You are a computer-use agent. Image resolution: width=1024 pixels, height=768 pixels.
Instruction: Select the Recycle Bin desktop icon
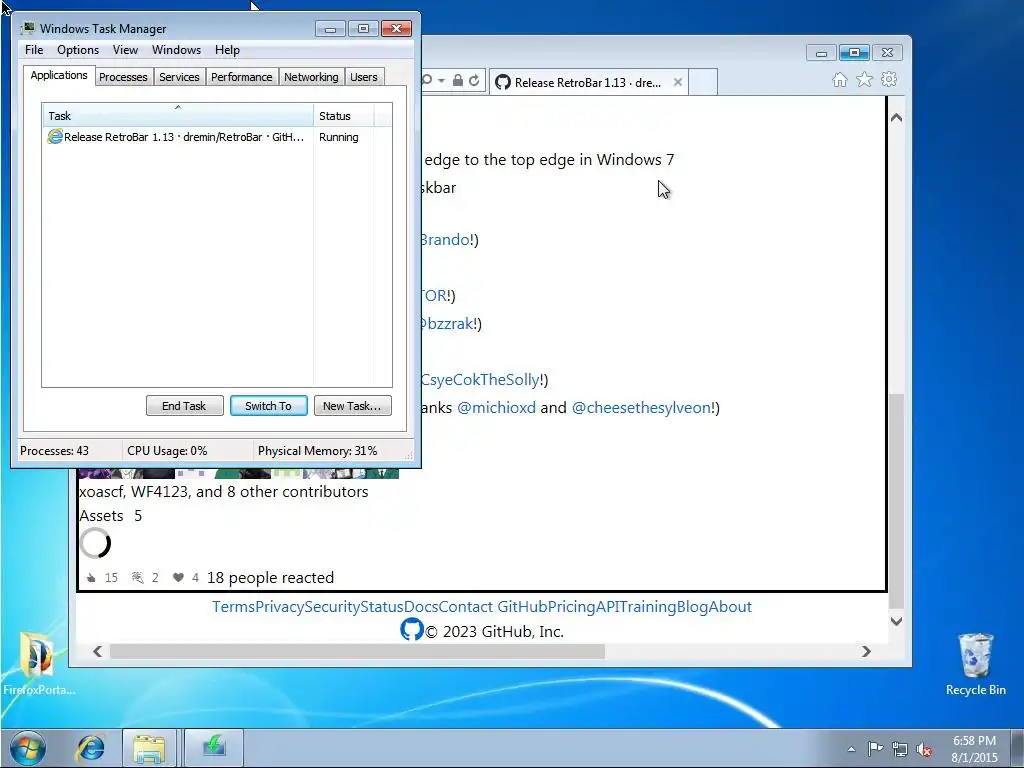(x=976, y=664)
